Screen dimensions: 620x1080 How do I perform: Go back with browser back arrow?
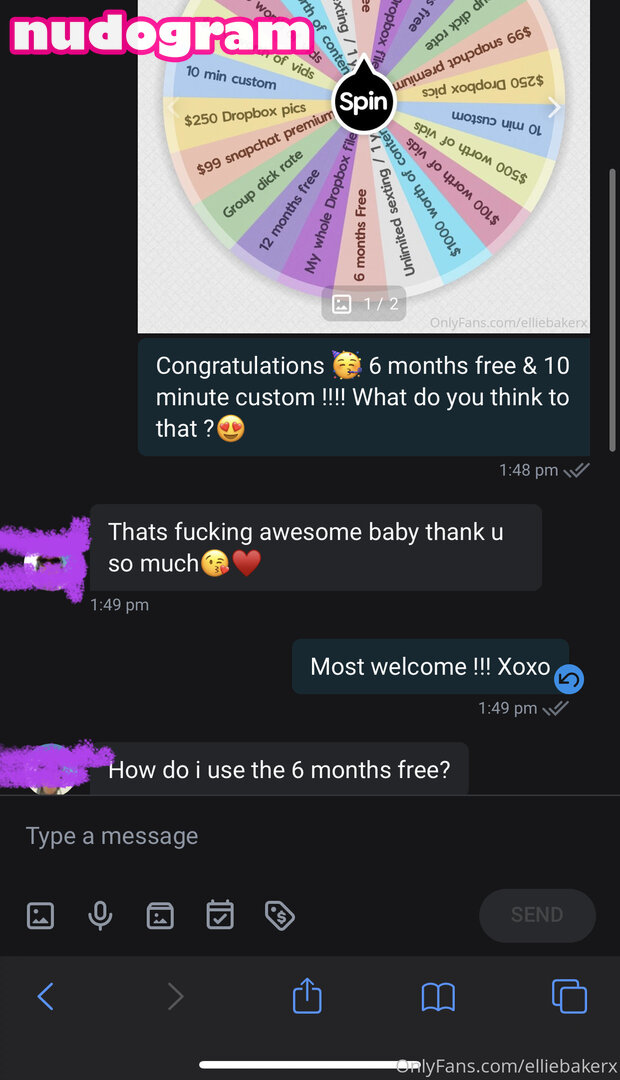pos(45,996)
